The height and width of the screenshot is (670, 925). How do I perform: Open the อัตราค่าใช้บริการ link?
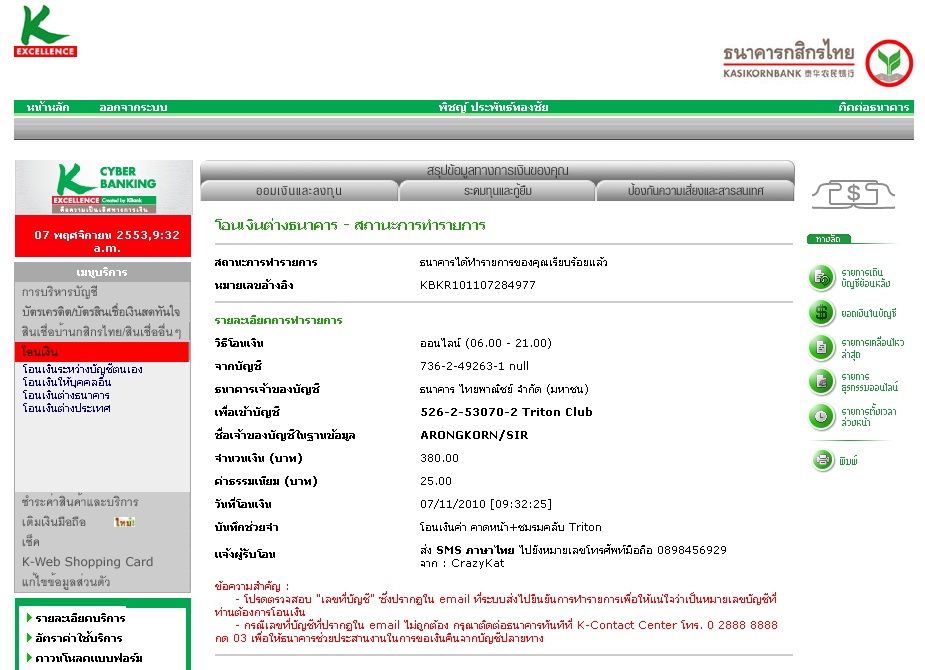(78, 638)
